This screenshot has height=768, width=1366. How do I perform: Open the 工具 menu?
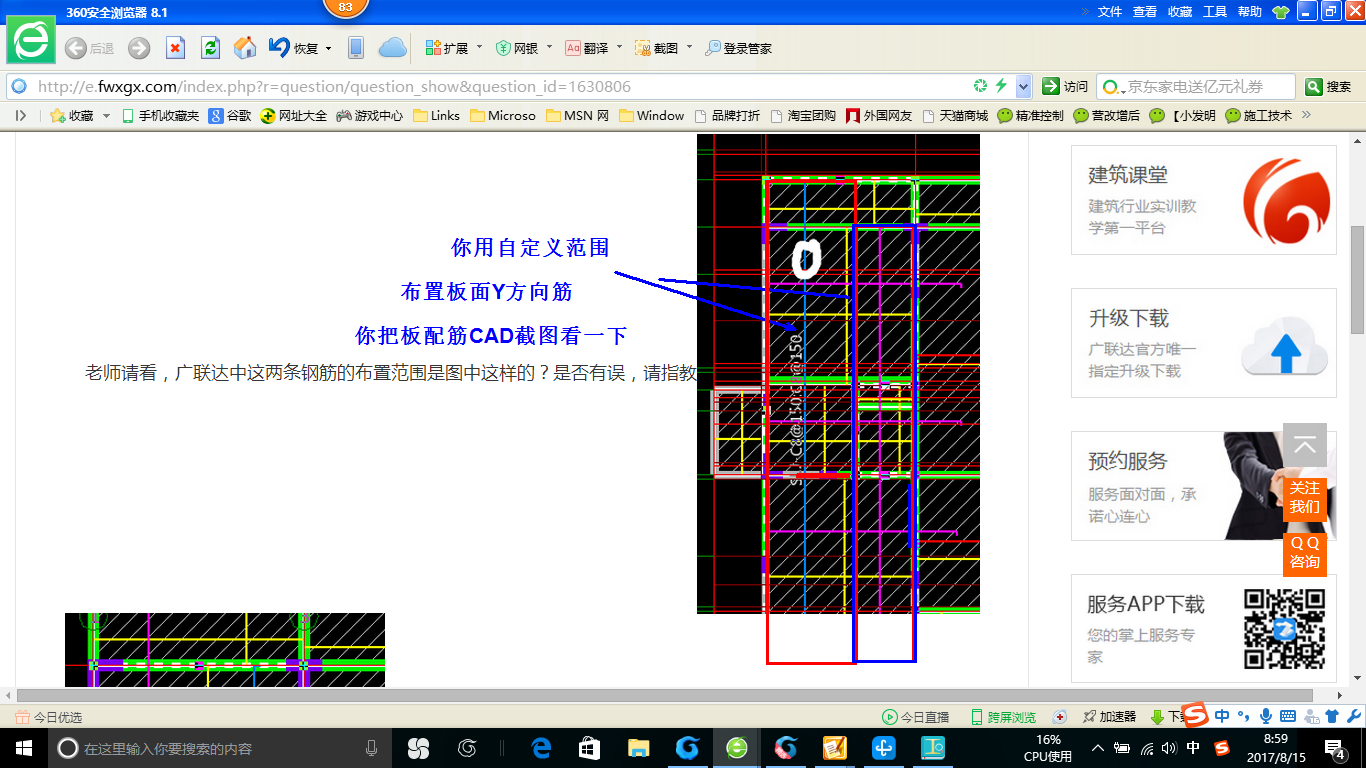pyautogui.click(x=1215, y=12)
